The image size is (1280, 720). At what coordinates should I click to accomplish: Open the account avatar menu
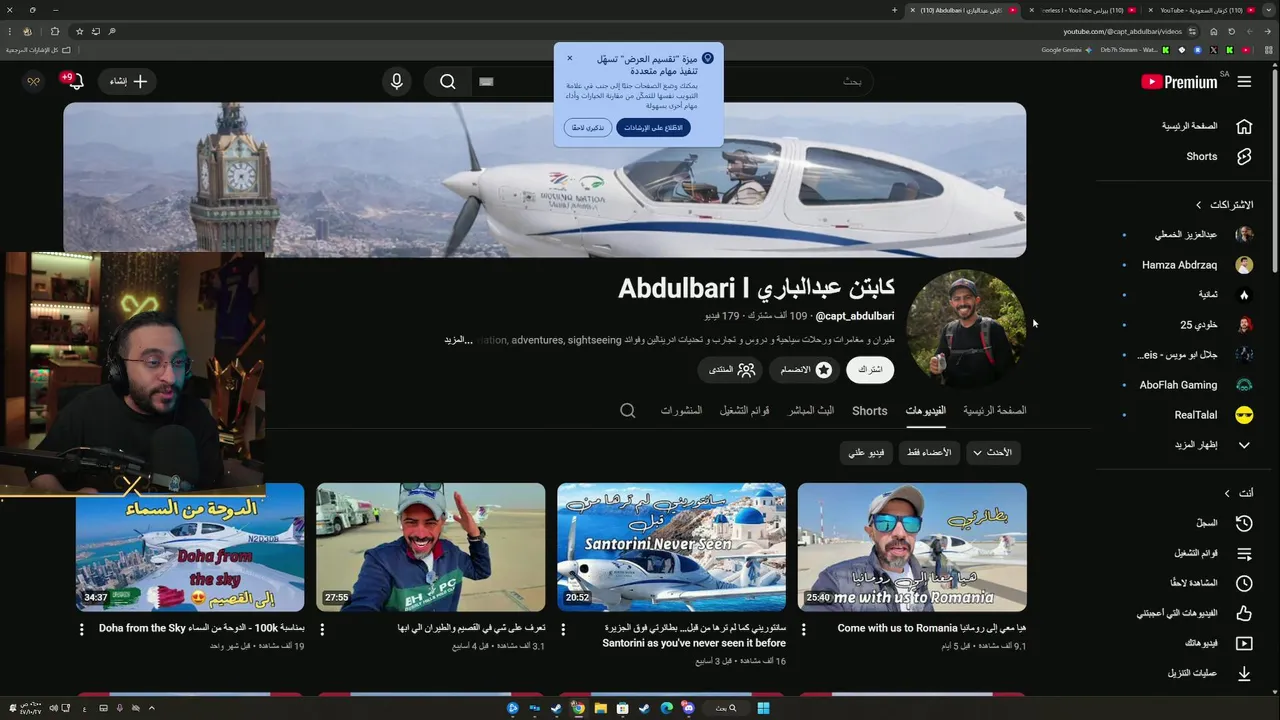click(x=33, y=82)
